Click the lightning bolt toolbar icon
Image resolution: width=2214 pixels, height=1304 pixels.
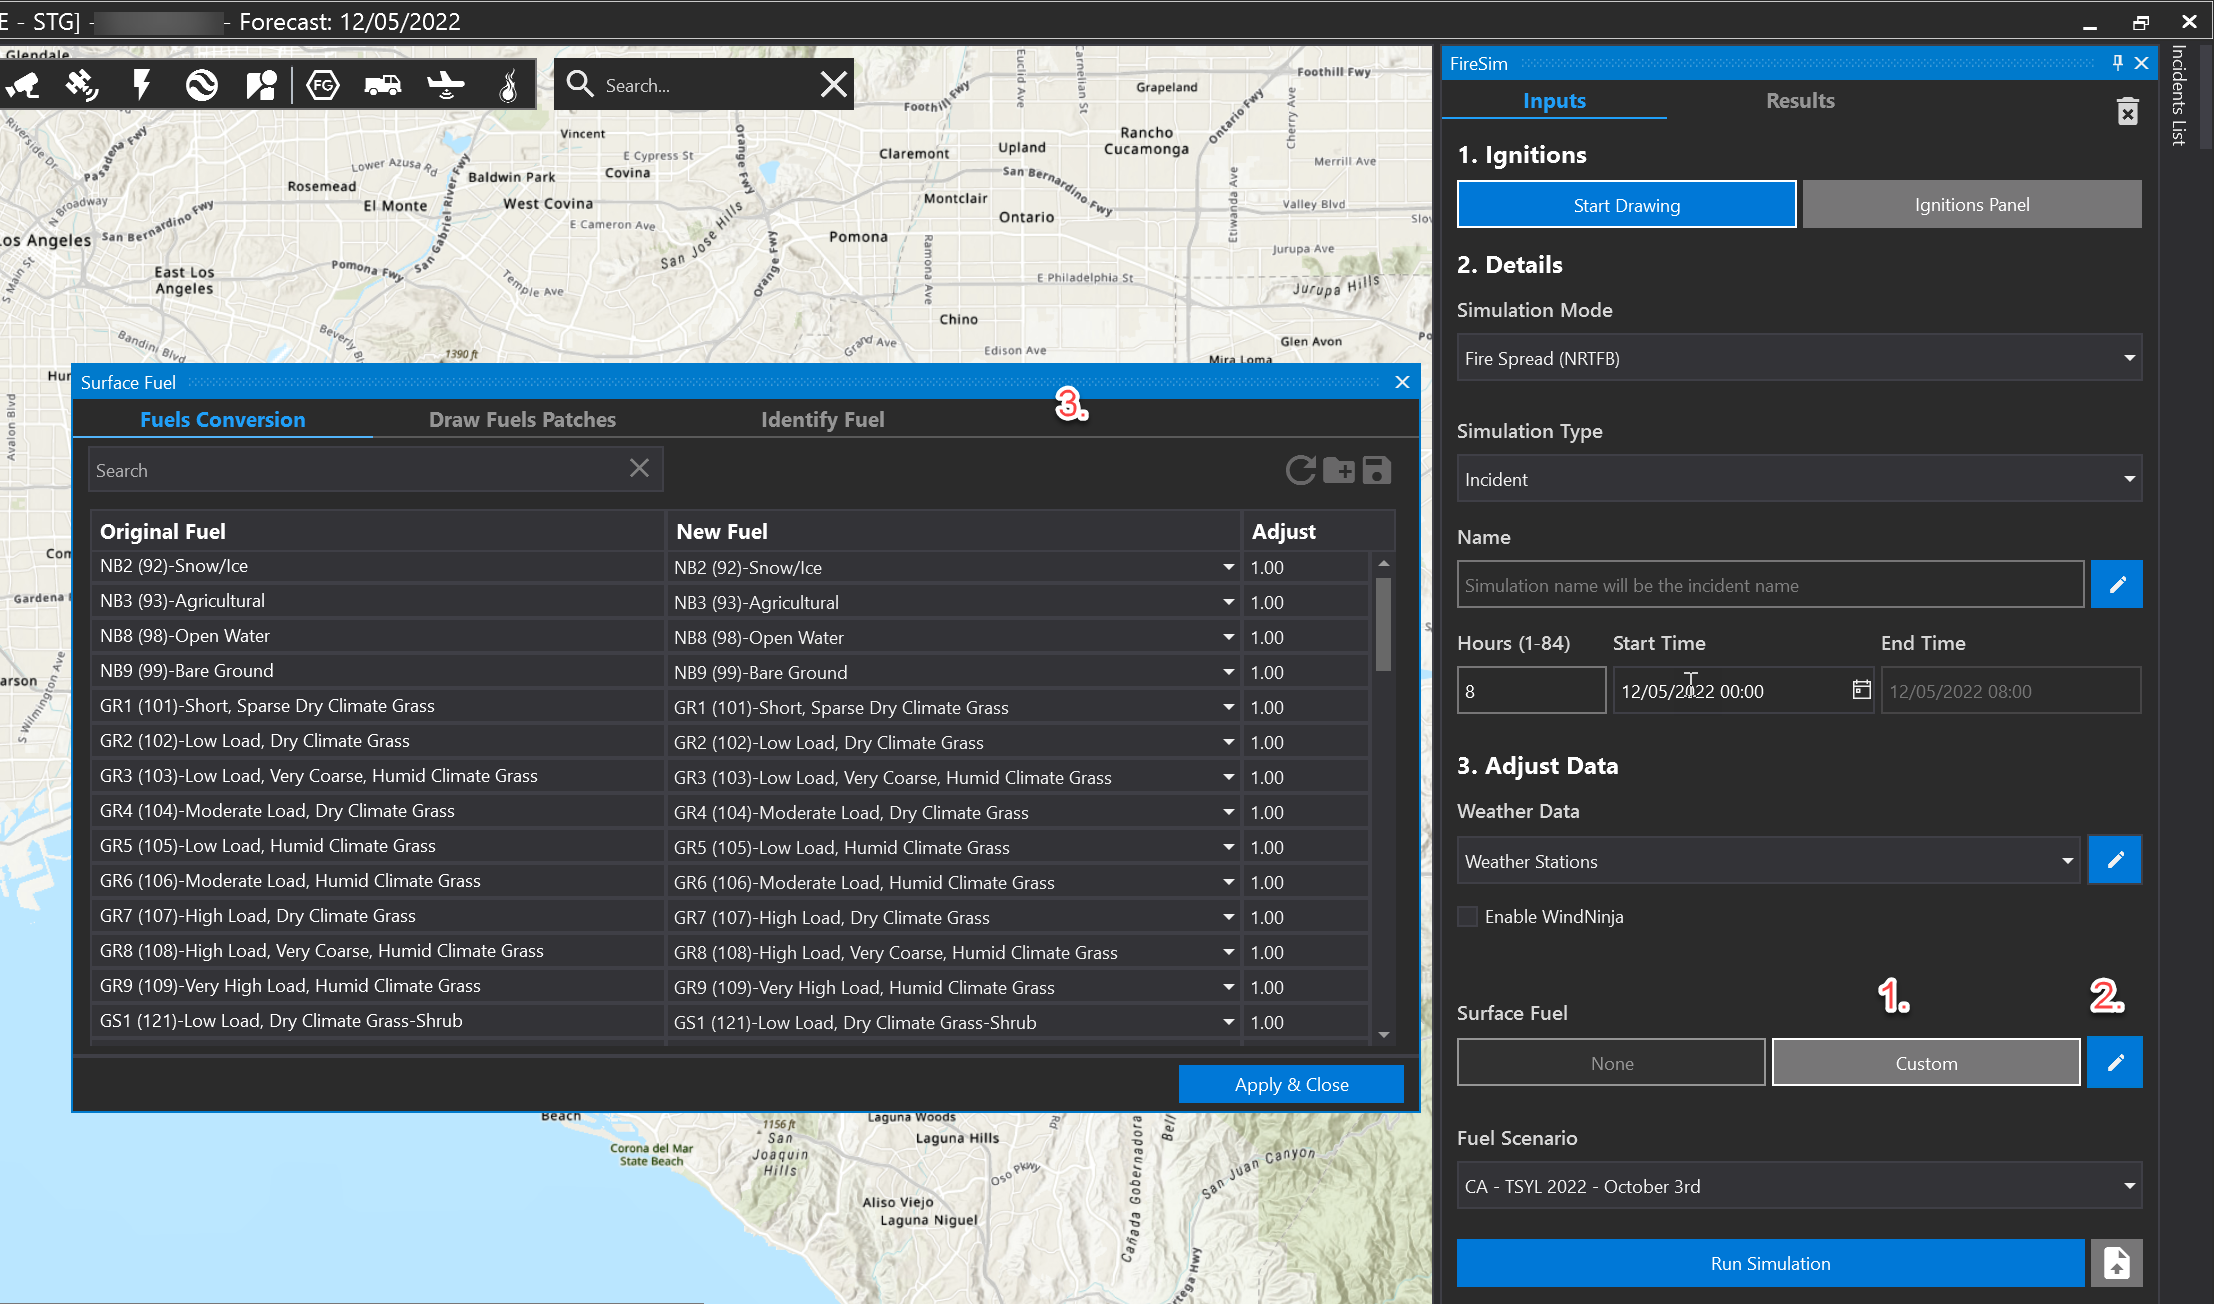pyautogui.click(x=142, y=85)
